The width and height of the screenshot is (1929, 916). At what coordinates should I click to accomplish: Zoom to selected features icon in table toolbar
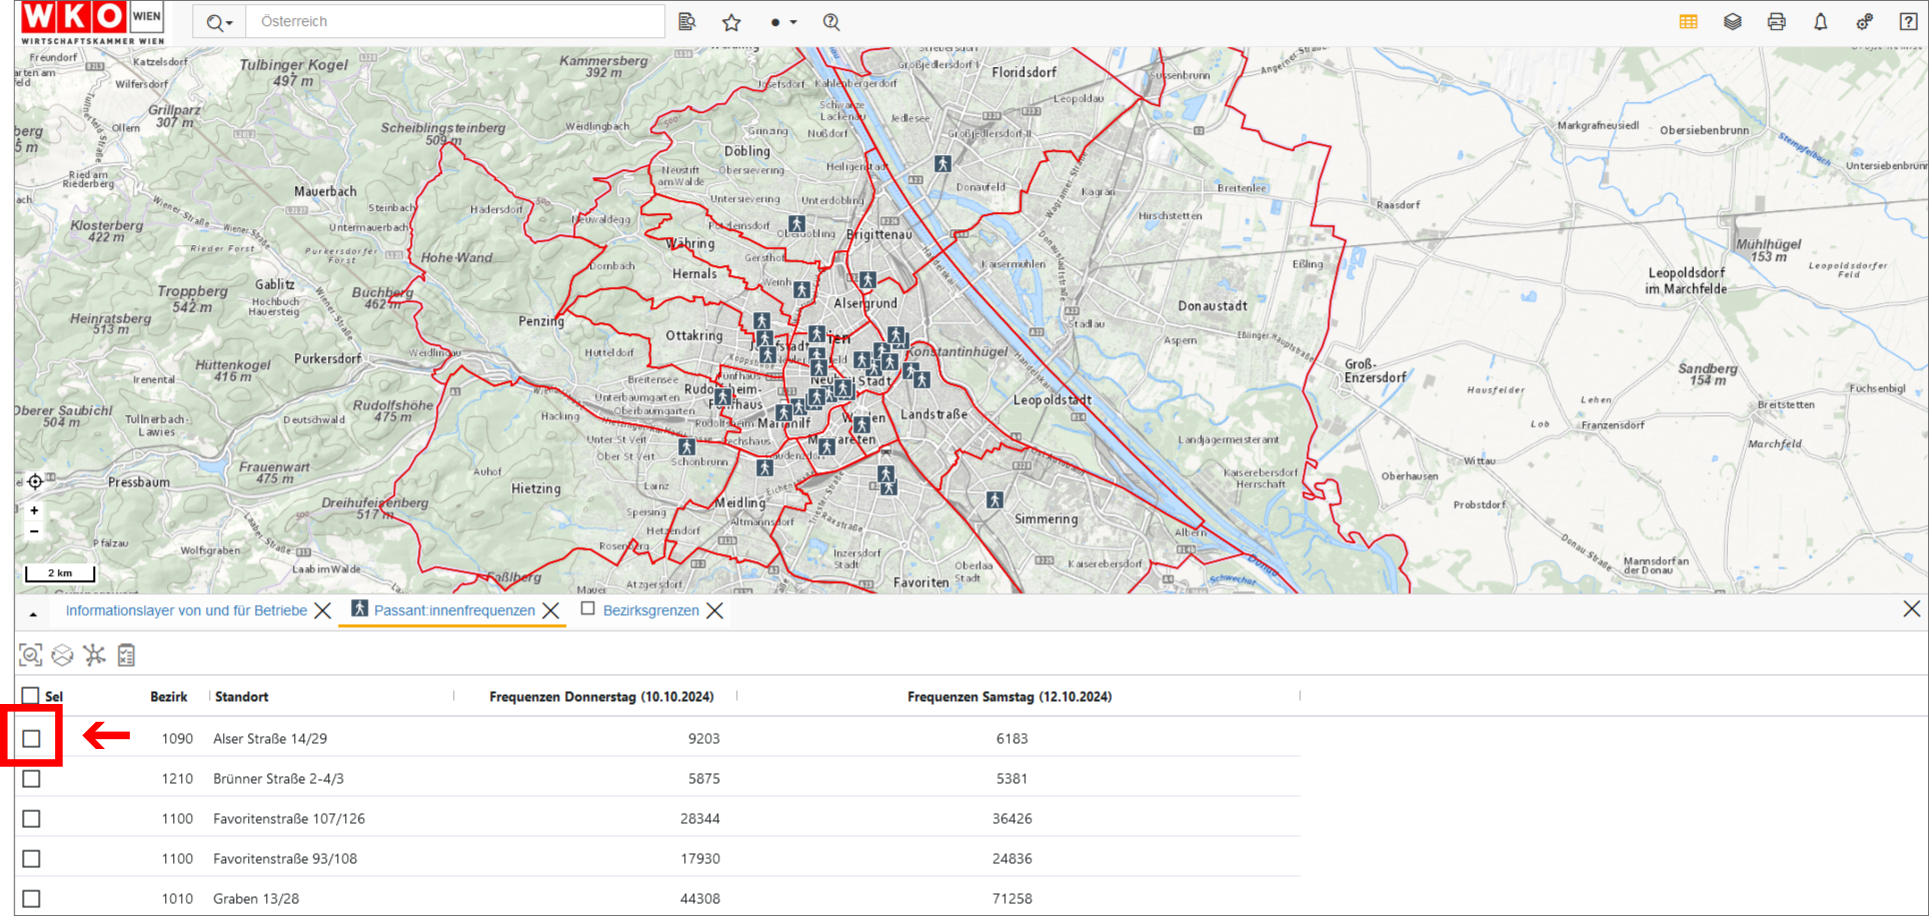31,655
